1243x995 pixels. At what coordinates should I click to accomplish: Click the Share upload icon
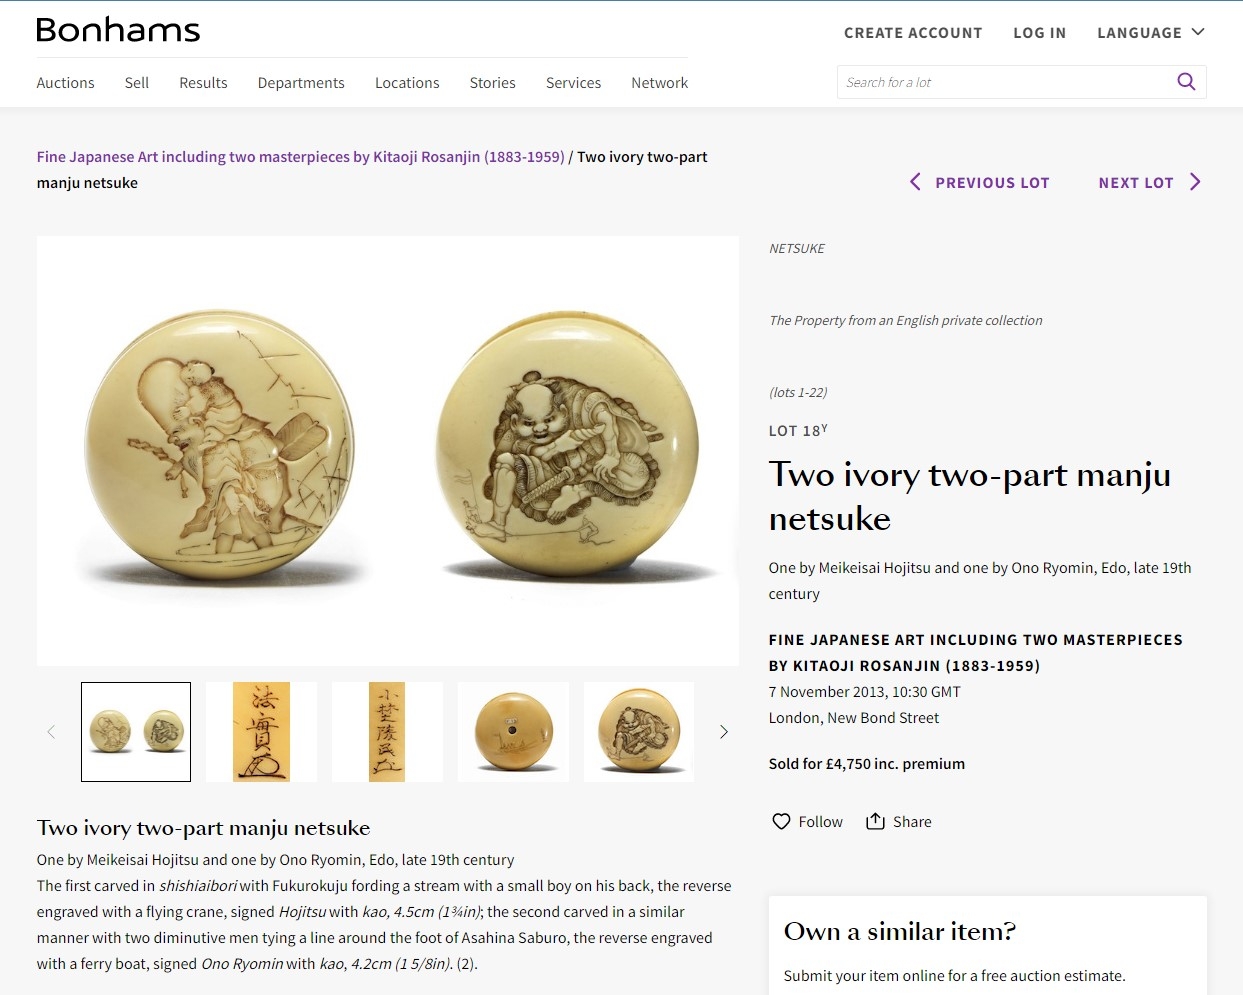coord(875,821)
